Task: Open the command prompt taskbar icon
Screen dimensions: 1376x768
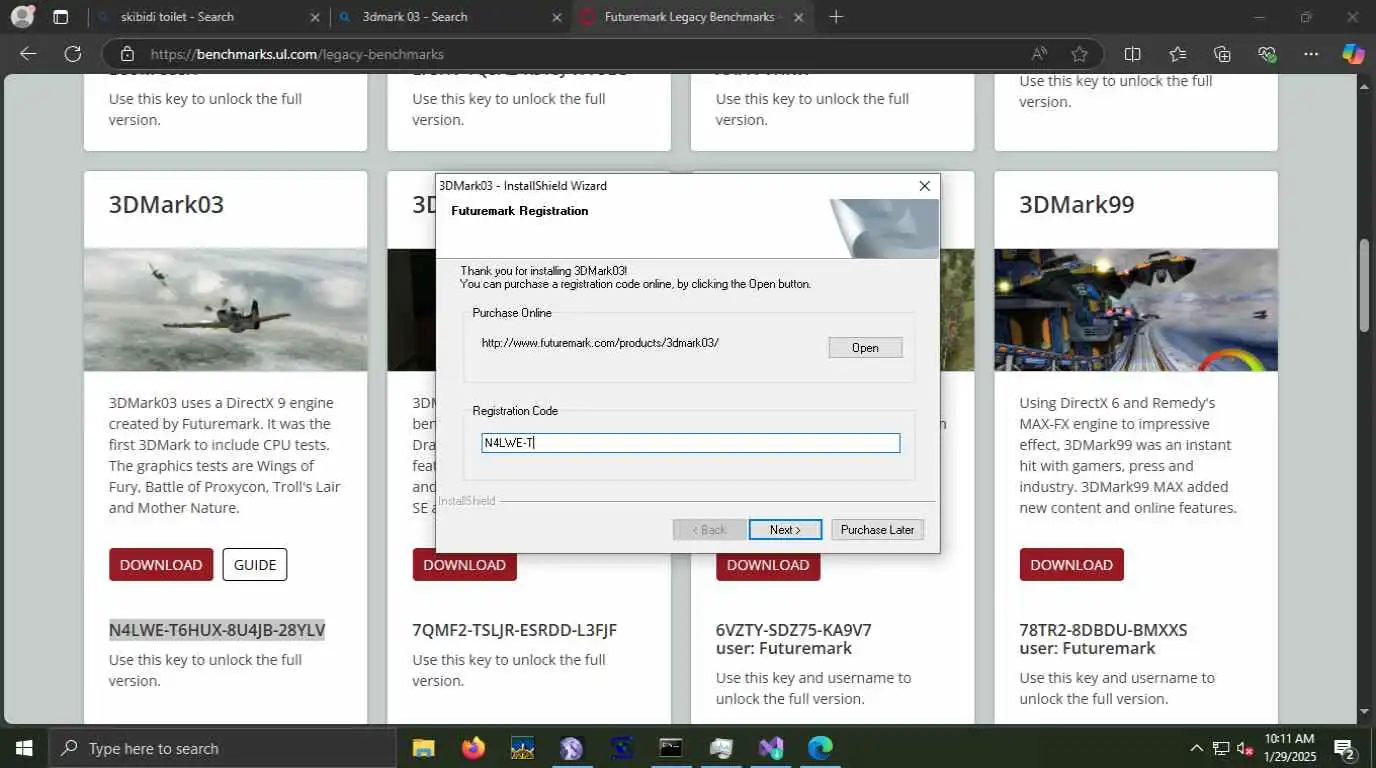Action: tap(671, 748)
